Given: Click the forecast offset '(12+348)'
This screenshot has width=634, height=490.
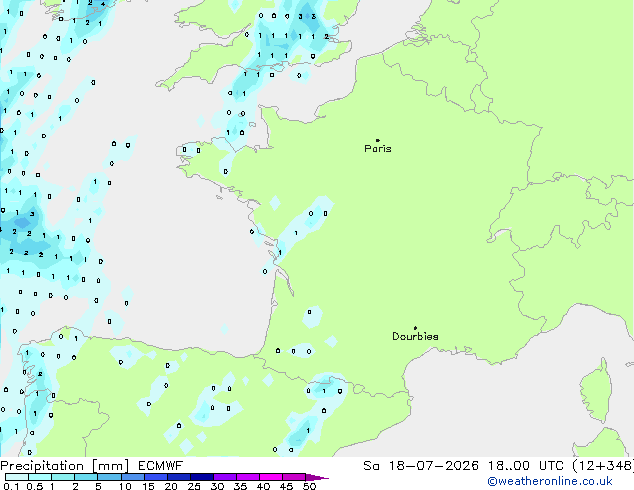Looking at the screenshot, I should point(603,466).
